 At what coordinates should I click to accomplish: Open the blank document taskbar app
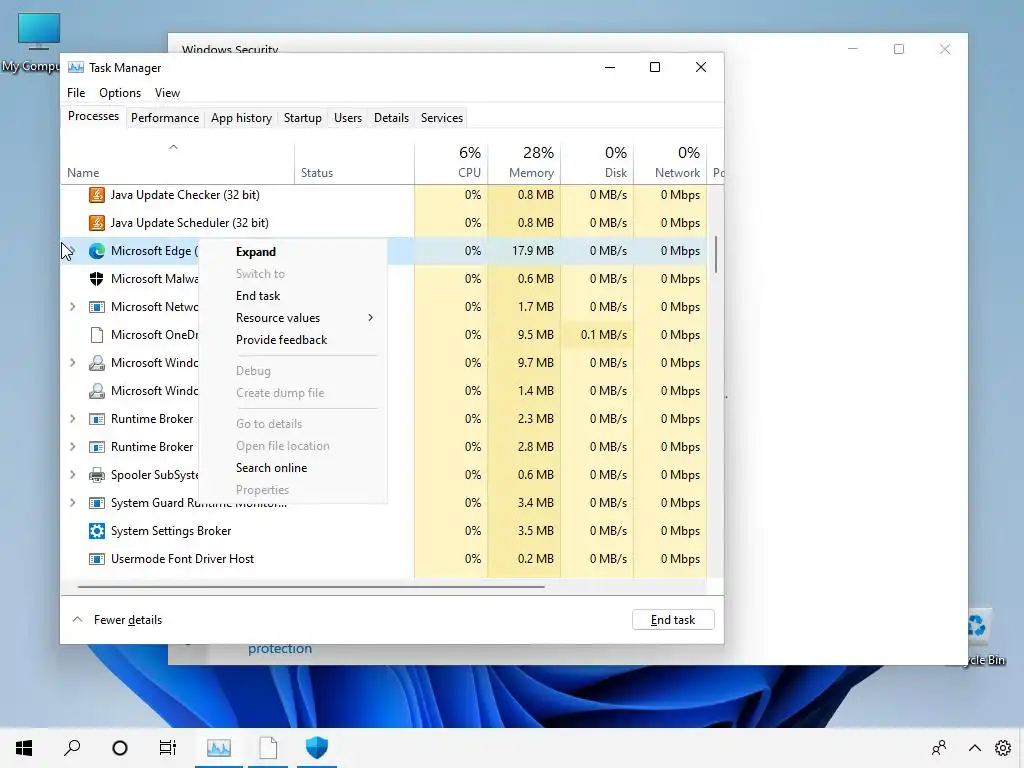click(268, 748)
